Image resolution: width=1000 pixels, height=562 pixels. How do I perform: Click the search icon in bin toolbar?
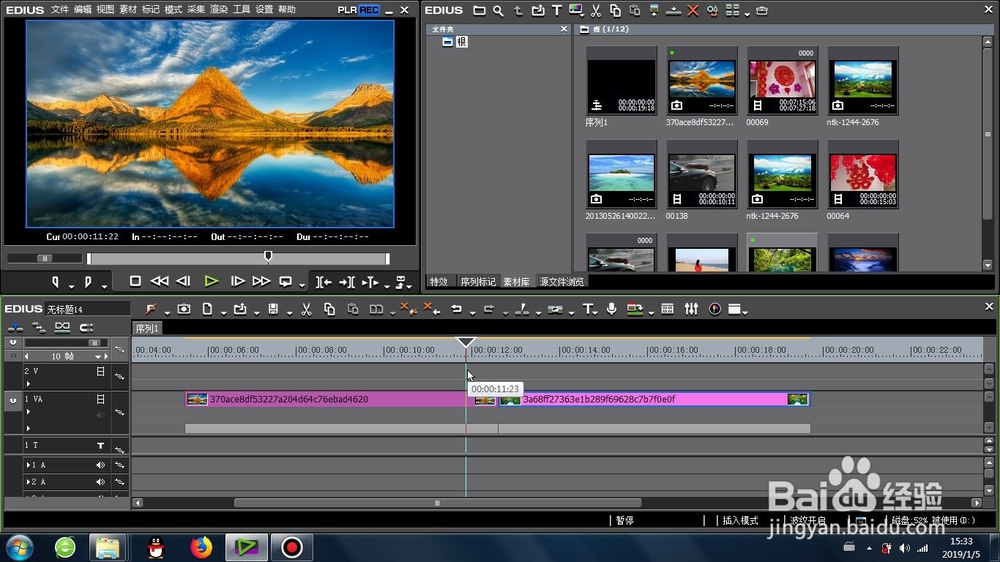(498, 11)
